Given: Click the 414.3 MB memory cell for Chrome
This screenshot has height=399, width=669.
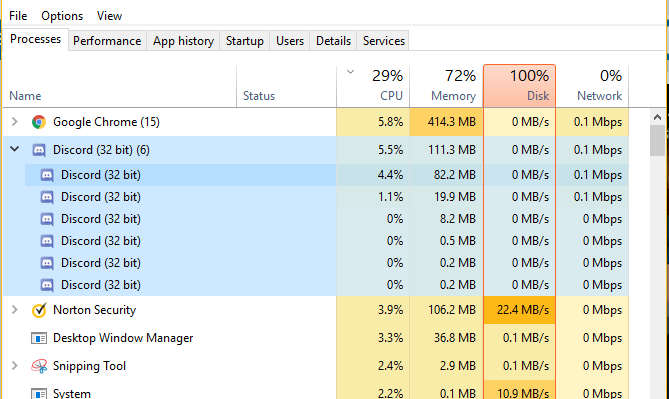Looking at the screenshot, I should (446, 122).
